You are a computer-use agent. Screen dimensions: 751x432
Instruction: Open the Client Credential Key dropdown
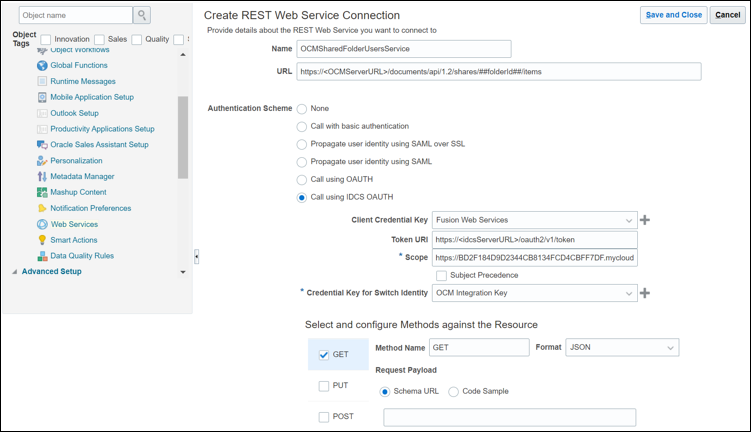point(628,220)
